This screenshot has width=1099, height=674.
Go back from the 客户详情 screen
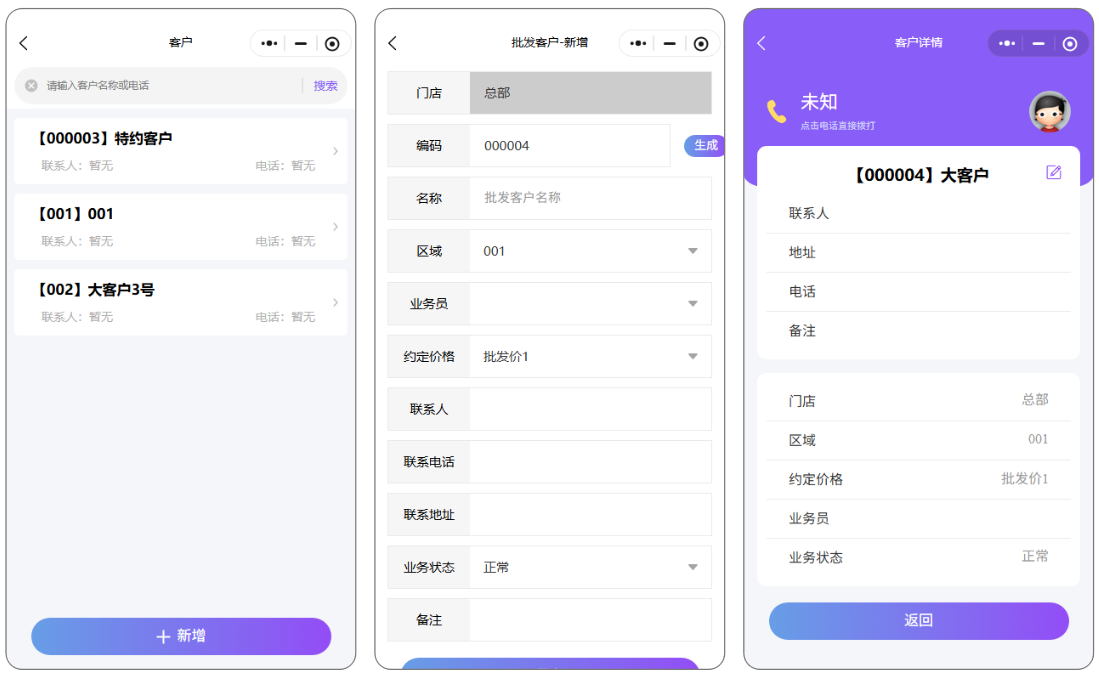click(x=762, y=43)
